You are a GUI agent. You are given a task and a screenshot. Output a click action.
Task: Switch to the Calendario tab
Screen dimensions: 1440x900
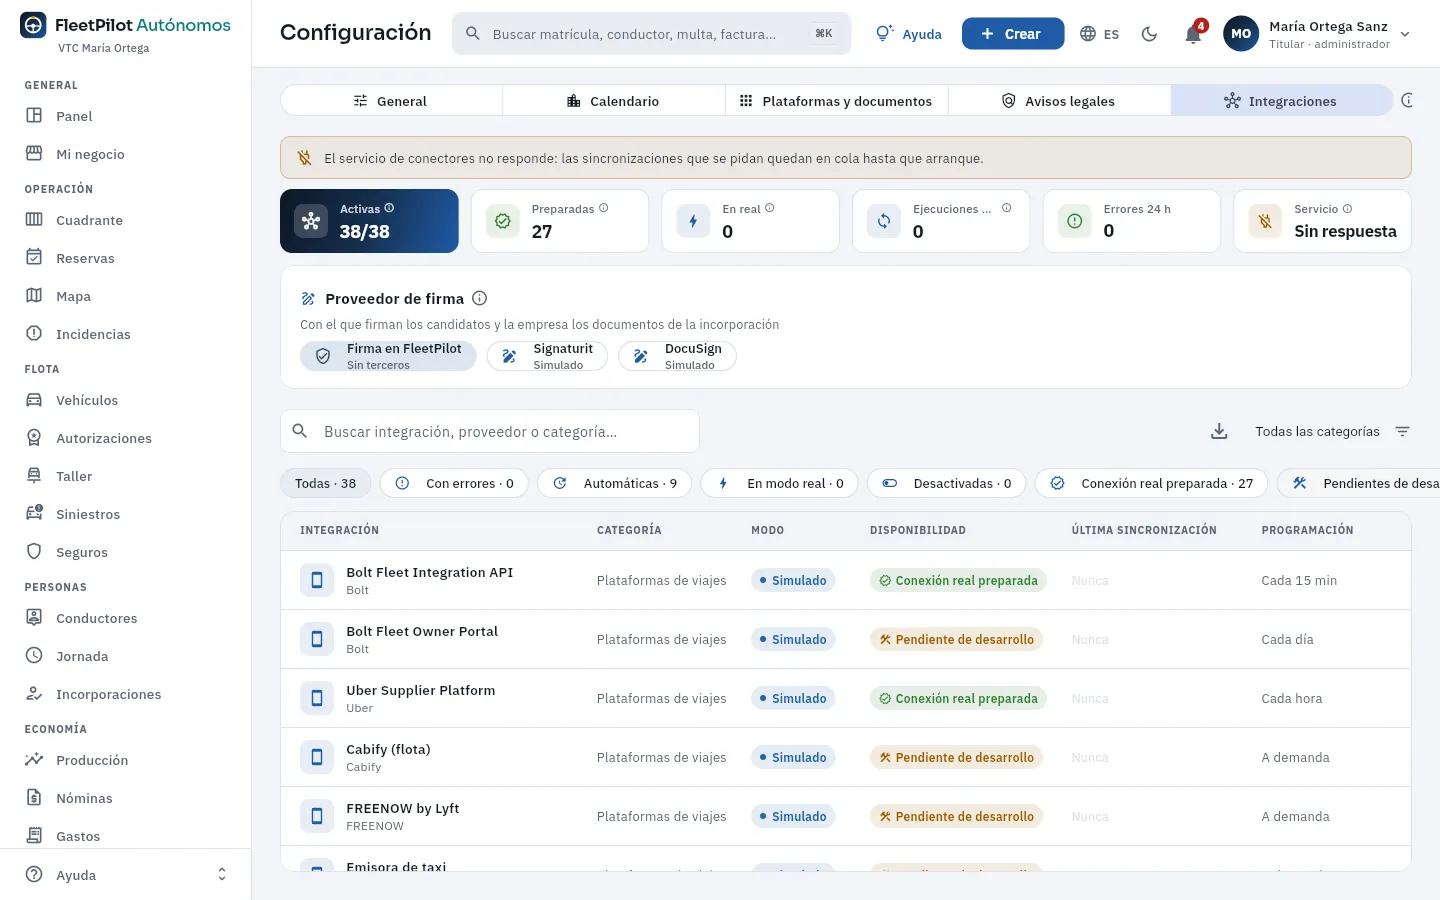coord(614,100)
